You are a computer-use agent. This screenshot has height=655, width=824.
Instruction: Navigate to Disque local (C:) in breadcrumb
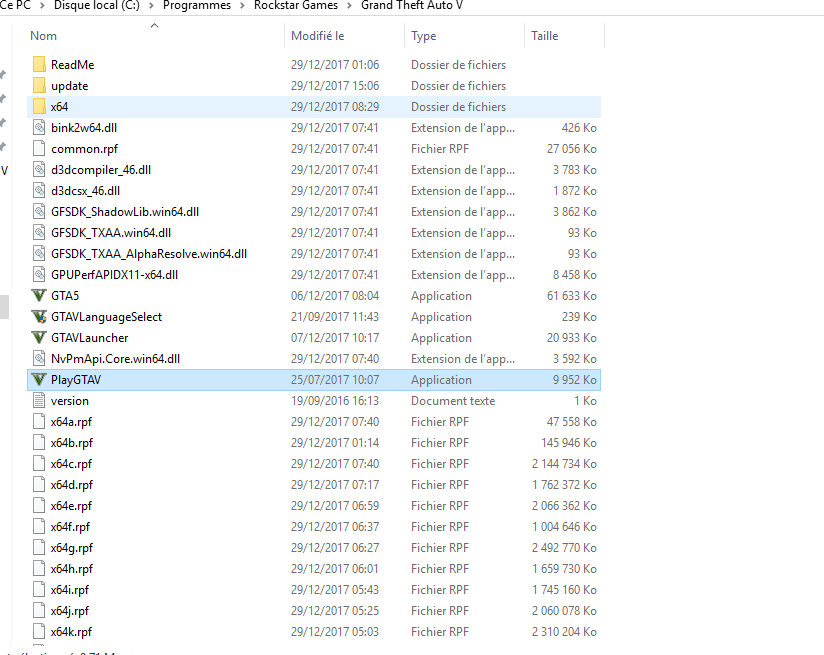point(97,6)
